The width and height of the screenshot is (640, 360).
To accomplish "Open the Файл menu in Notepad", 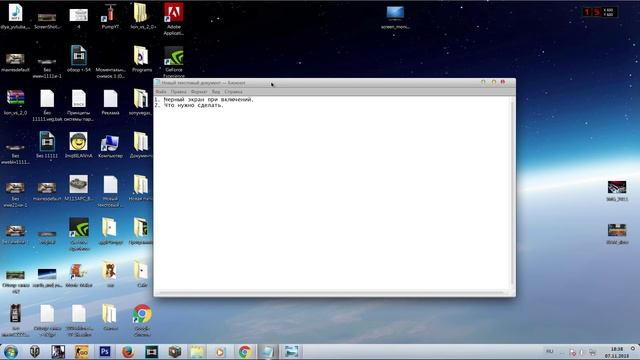I will (x=161, y=92).
